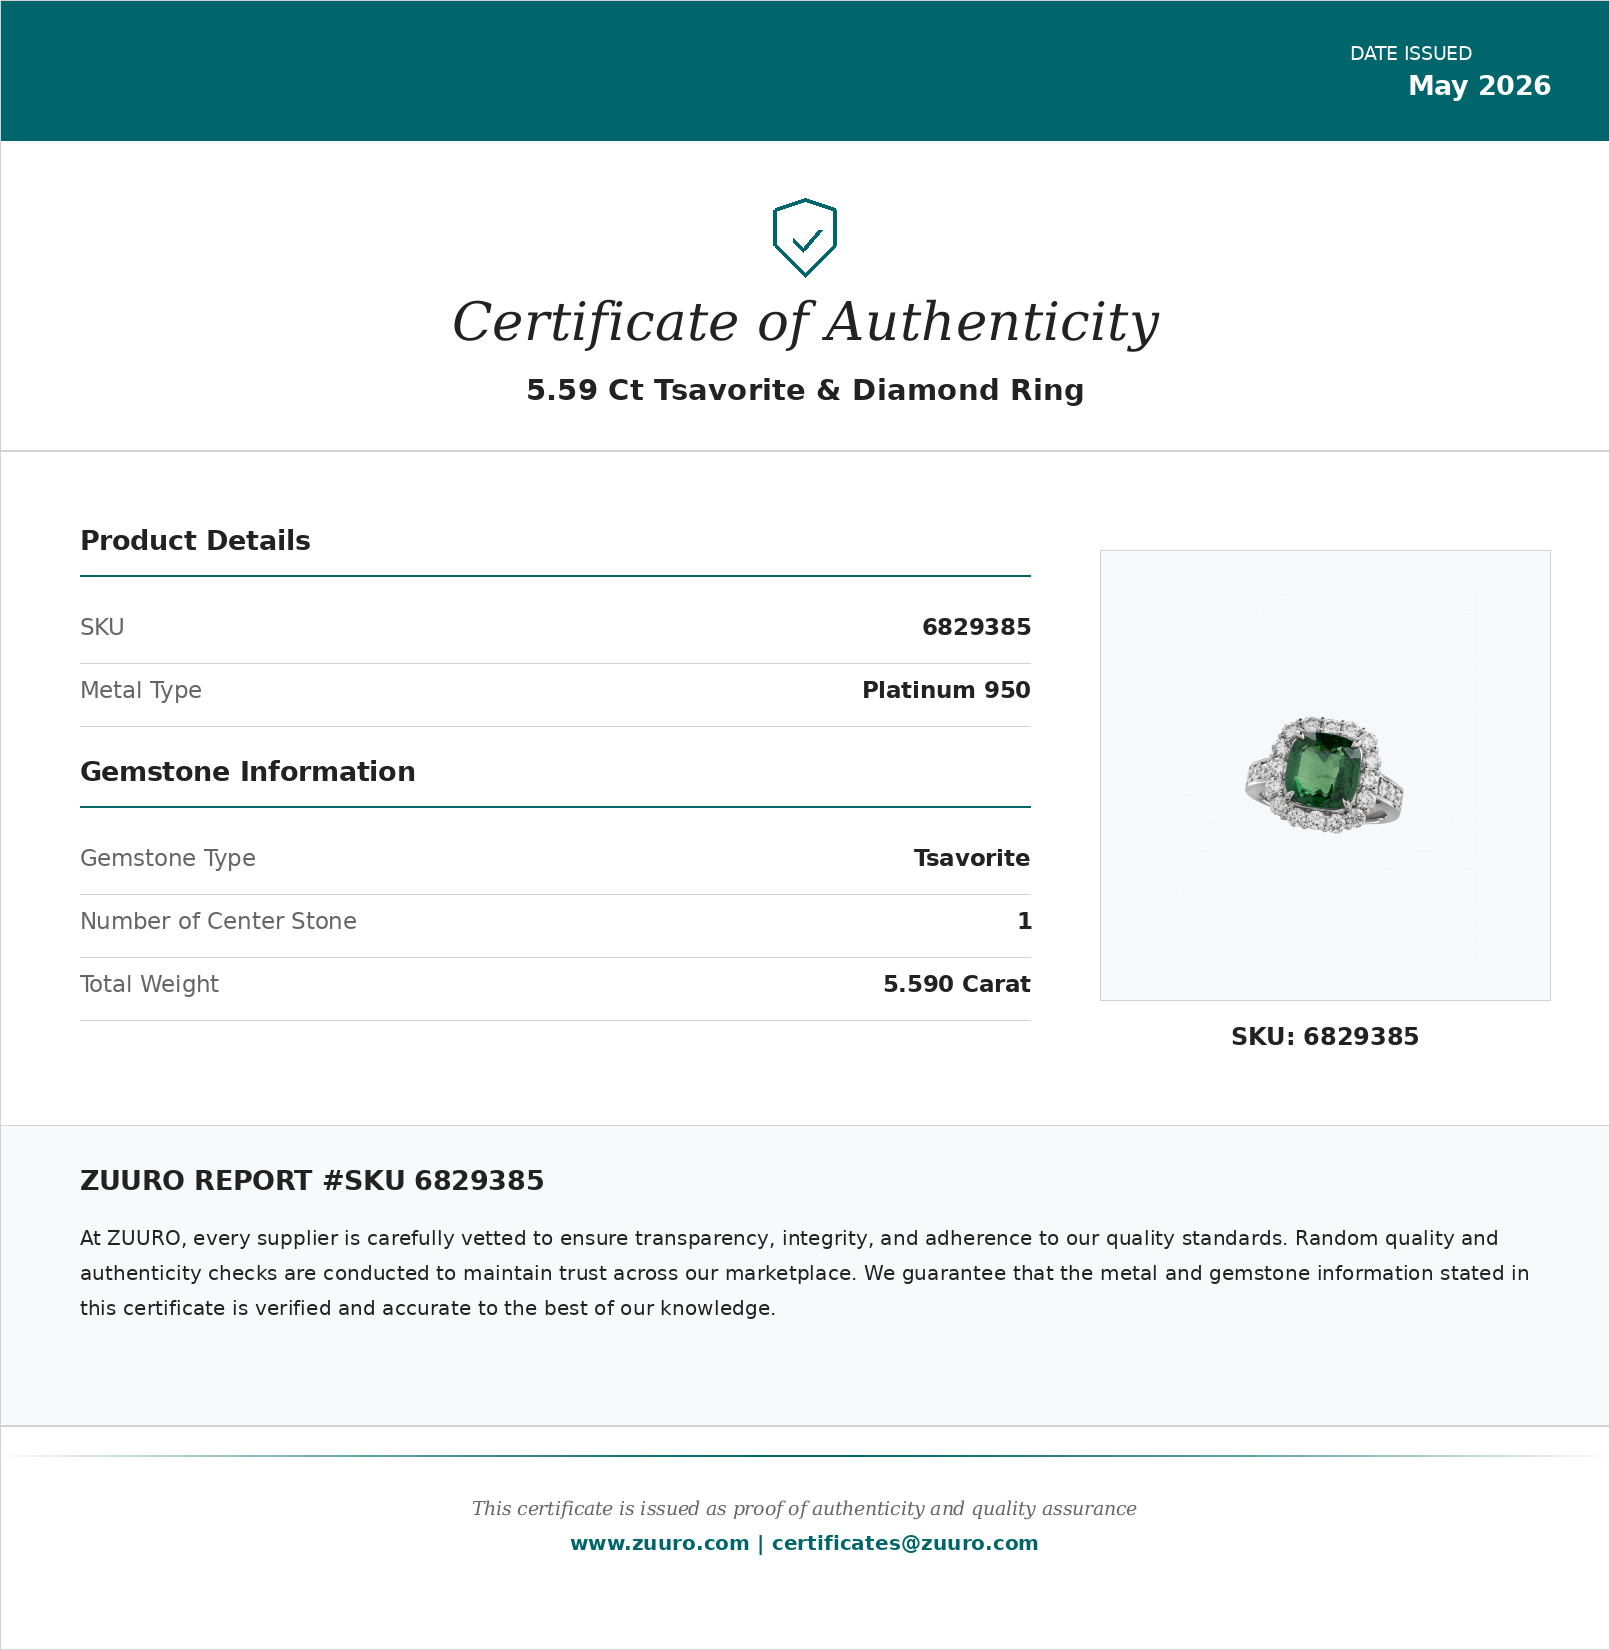The image size is (1610, 1650).
Task: Click the 'Tsavorite' gemstone value
Action: pos(972,858)
